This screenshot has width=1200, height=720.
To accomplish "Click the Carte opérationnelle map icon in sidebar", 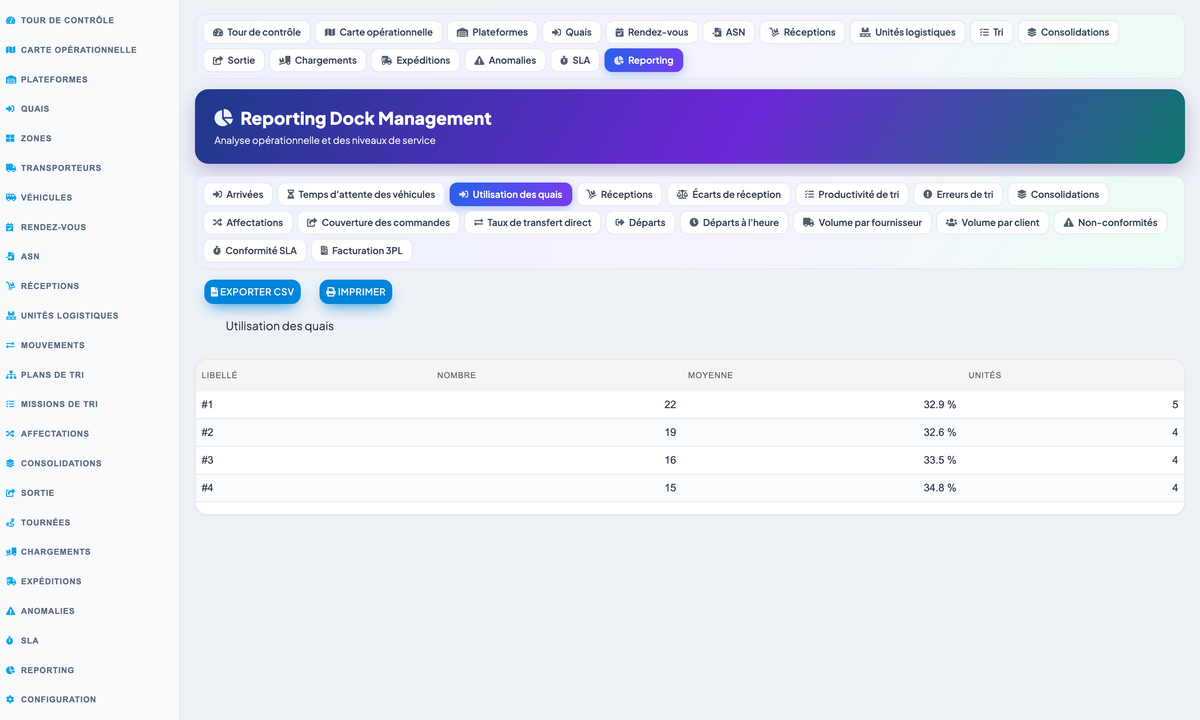I will pos(10,50).
